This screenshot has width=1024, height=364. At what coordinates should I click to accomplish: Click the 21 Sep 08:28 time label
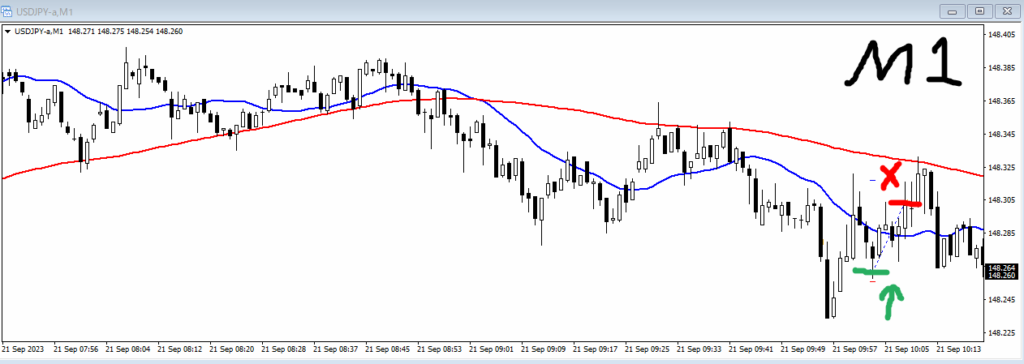click(x=283, y=349)
